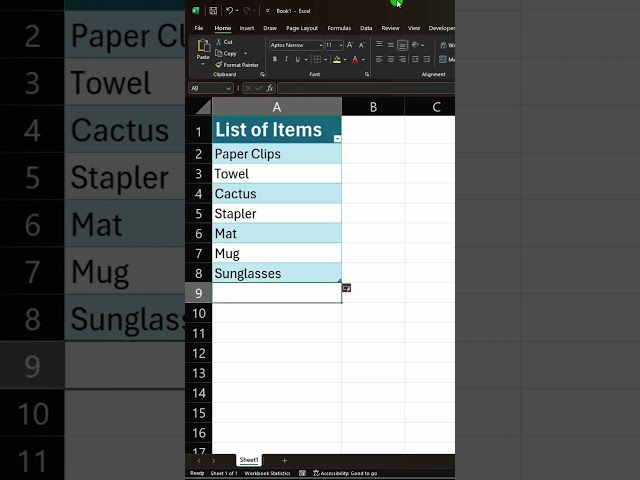640x480 pixels.
Task: Open Customize Quick Access Toolbar dropdown
Action: click(267, 11)
